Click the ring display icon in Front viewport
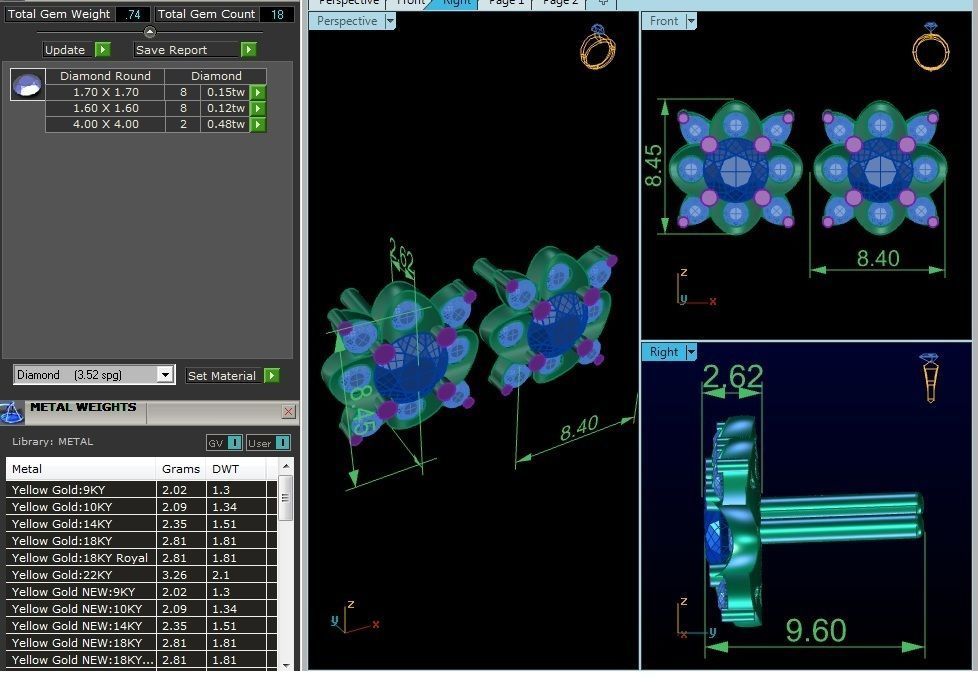This screenshot has width=978, height=688. coord(931,46)
